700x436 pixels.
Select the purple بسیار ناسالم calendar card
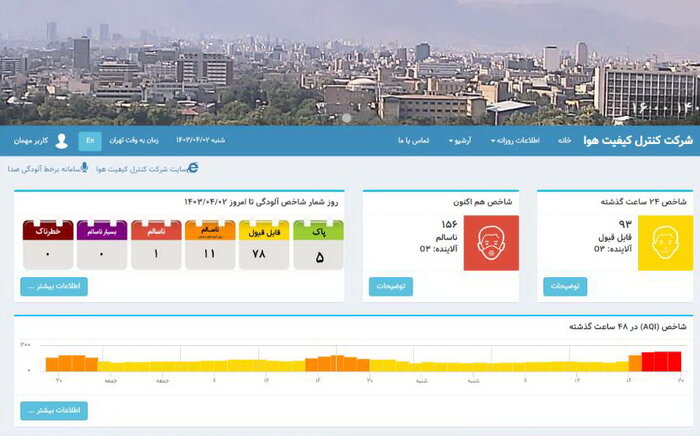tap(102, 245)
